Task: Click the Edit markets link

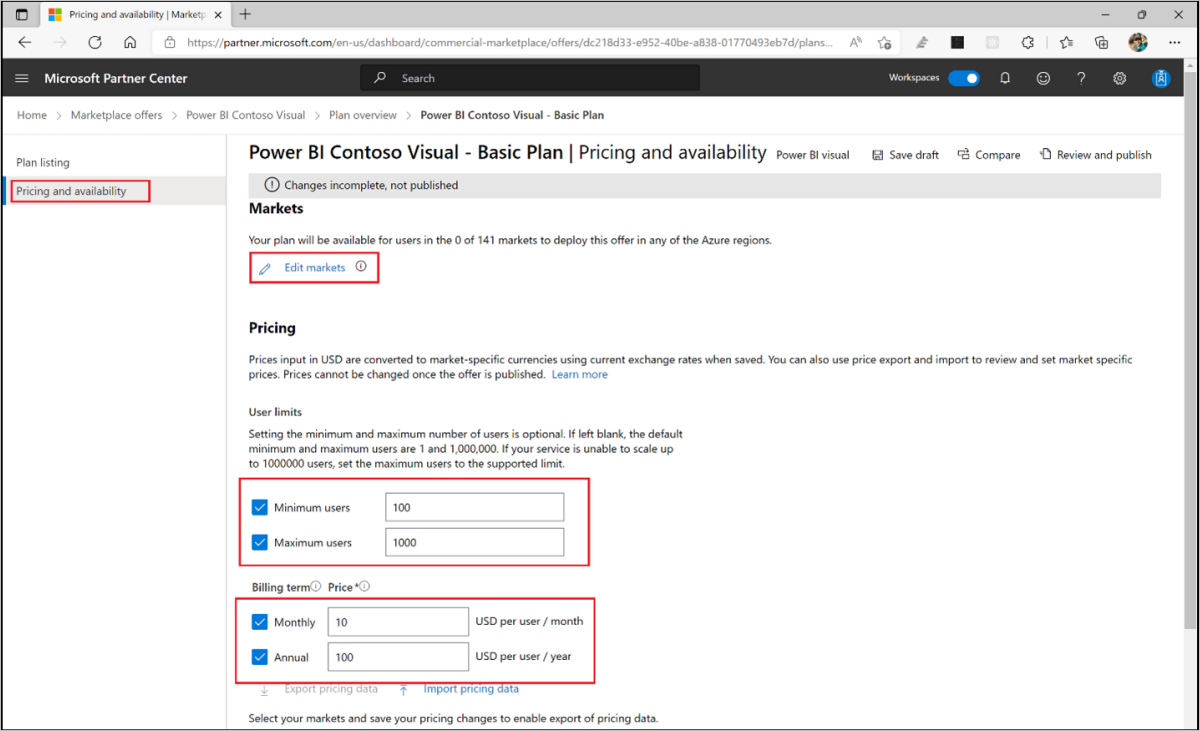Action: (314, 268)
